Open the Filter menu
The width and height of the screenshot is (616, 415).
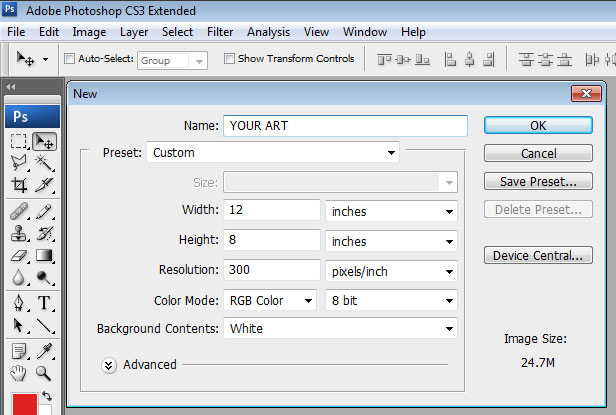click(220, 32)
